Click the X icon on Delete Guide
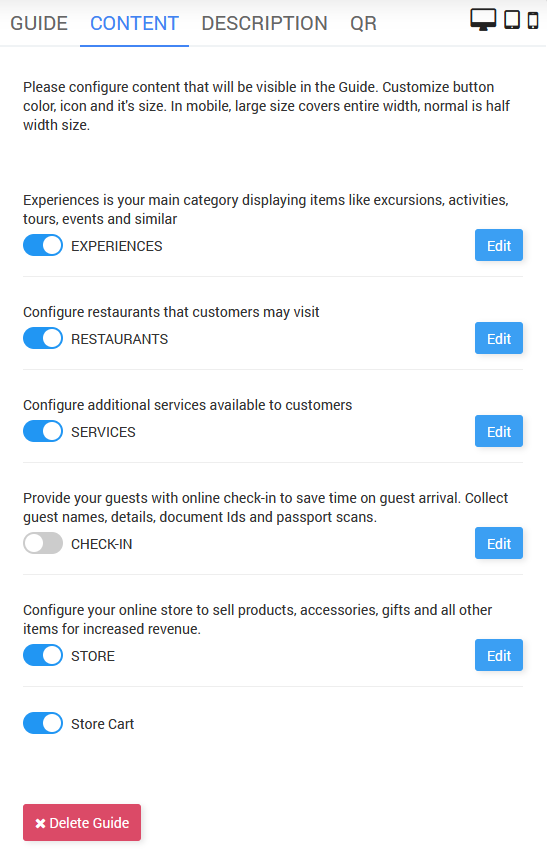The image size is (547, 855). tap(40, 823)
